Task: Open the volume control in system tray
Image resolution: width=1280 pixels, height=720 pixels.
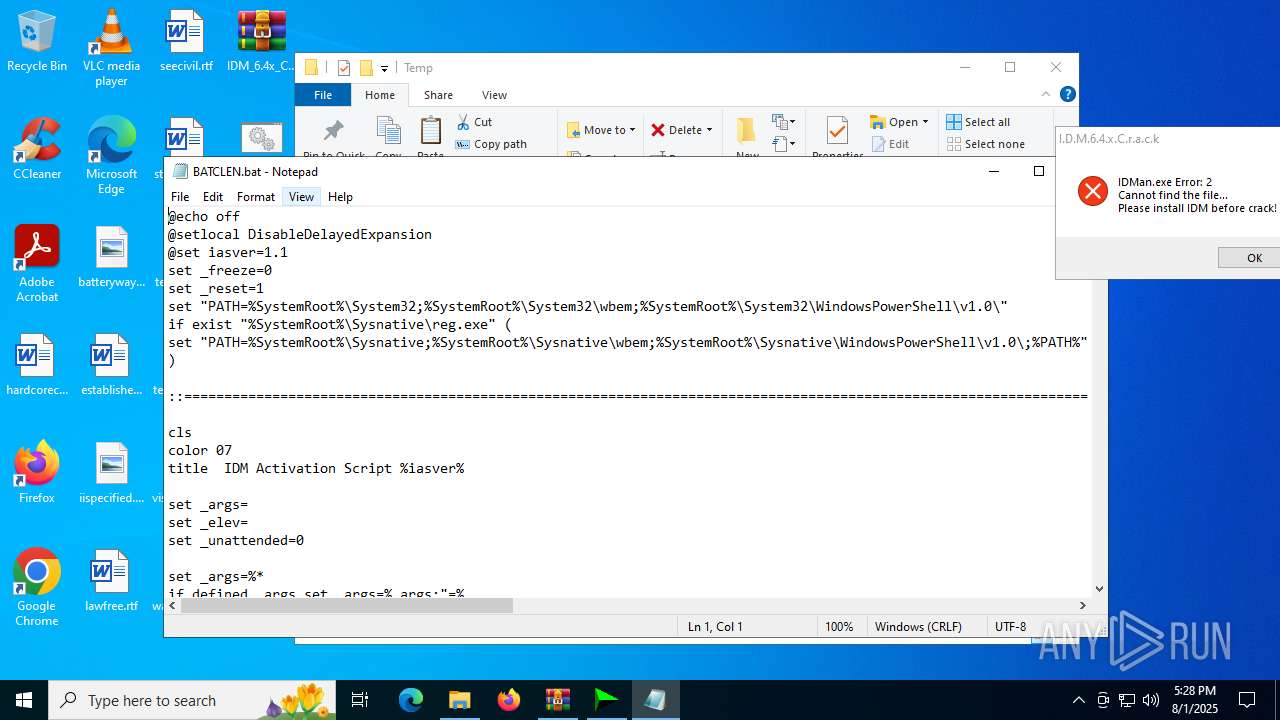Action: pos(1151,700)
